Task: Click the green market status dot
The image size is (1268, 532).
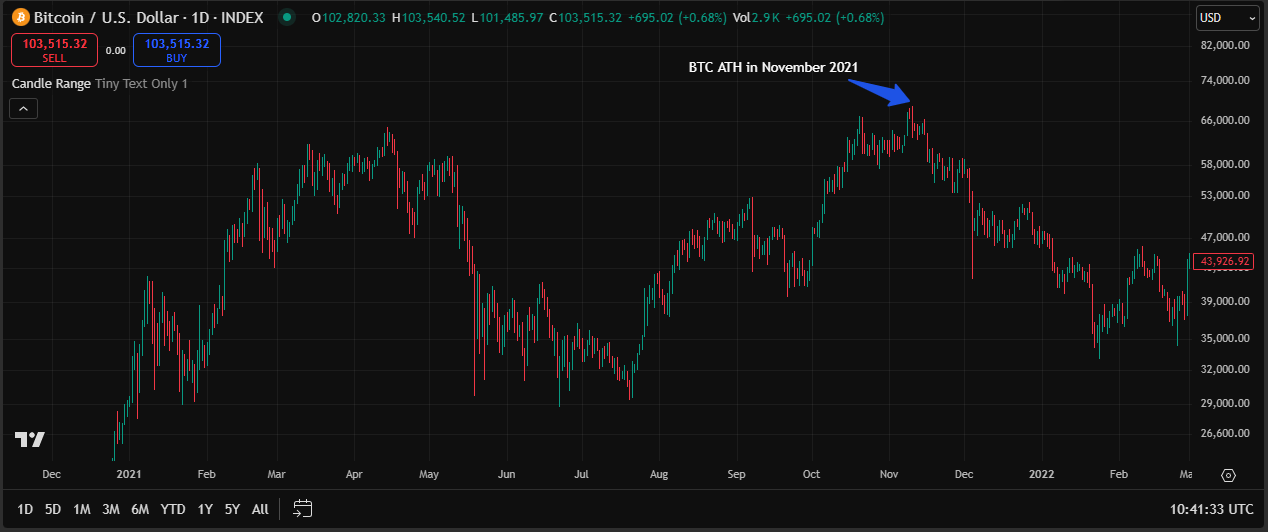Action: (287, 17)
